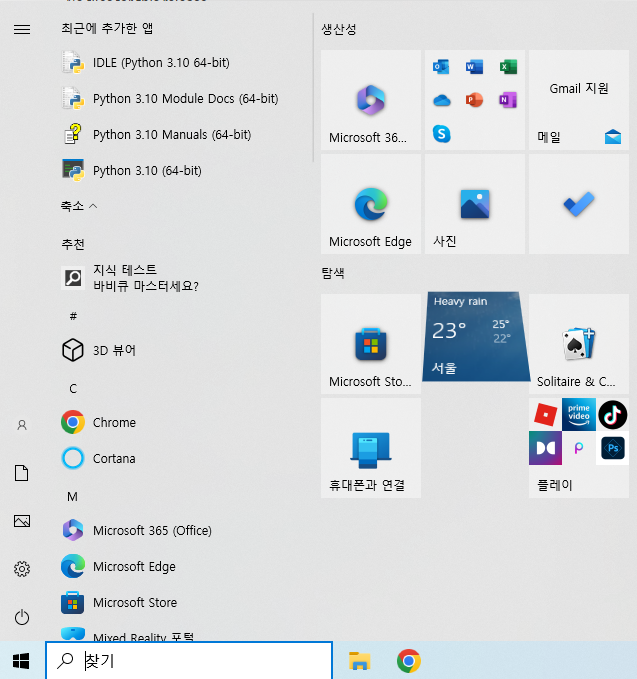Image resolution: width=637 pixels, height=679 pixels.
Task: Open the 휴대폰과 연결 tile
Action: click(371, 448)
